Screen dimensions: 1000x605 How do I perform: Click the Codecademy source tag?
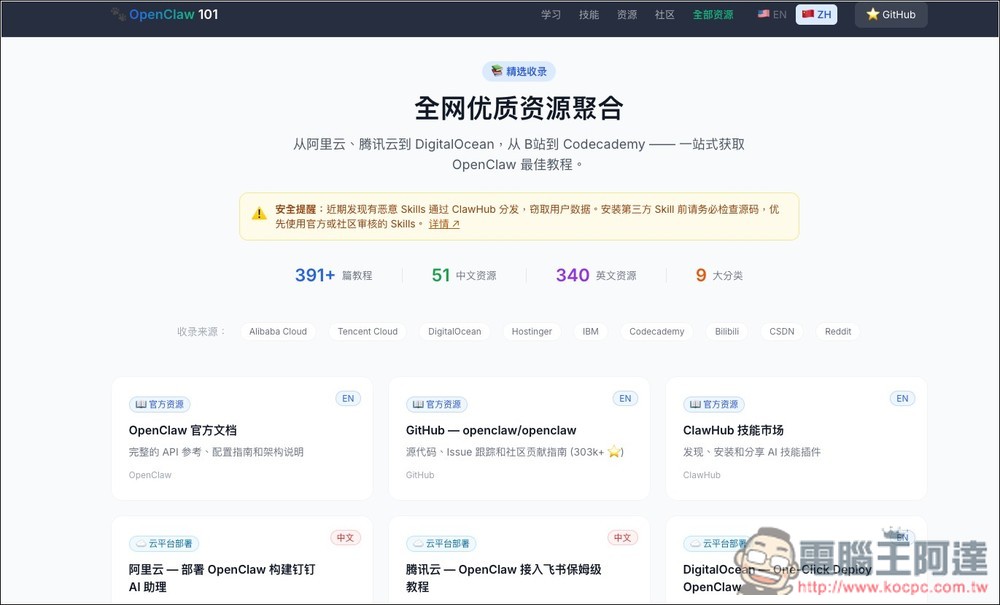click(656, 331)
